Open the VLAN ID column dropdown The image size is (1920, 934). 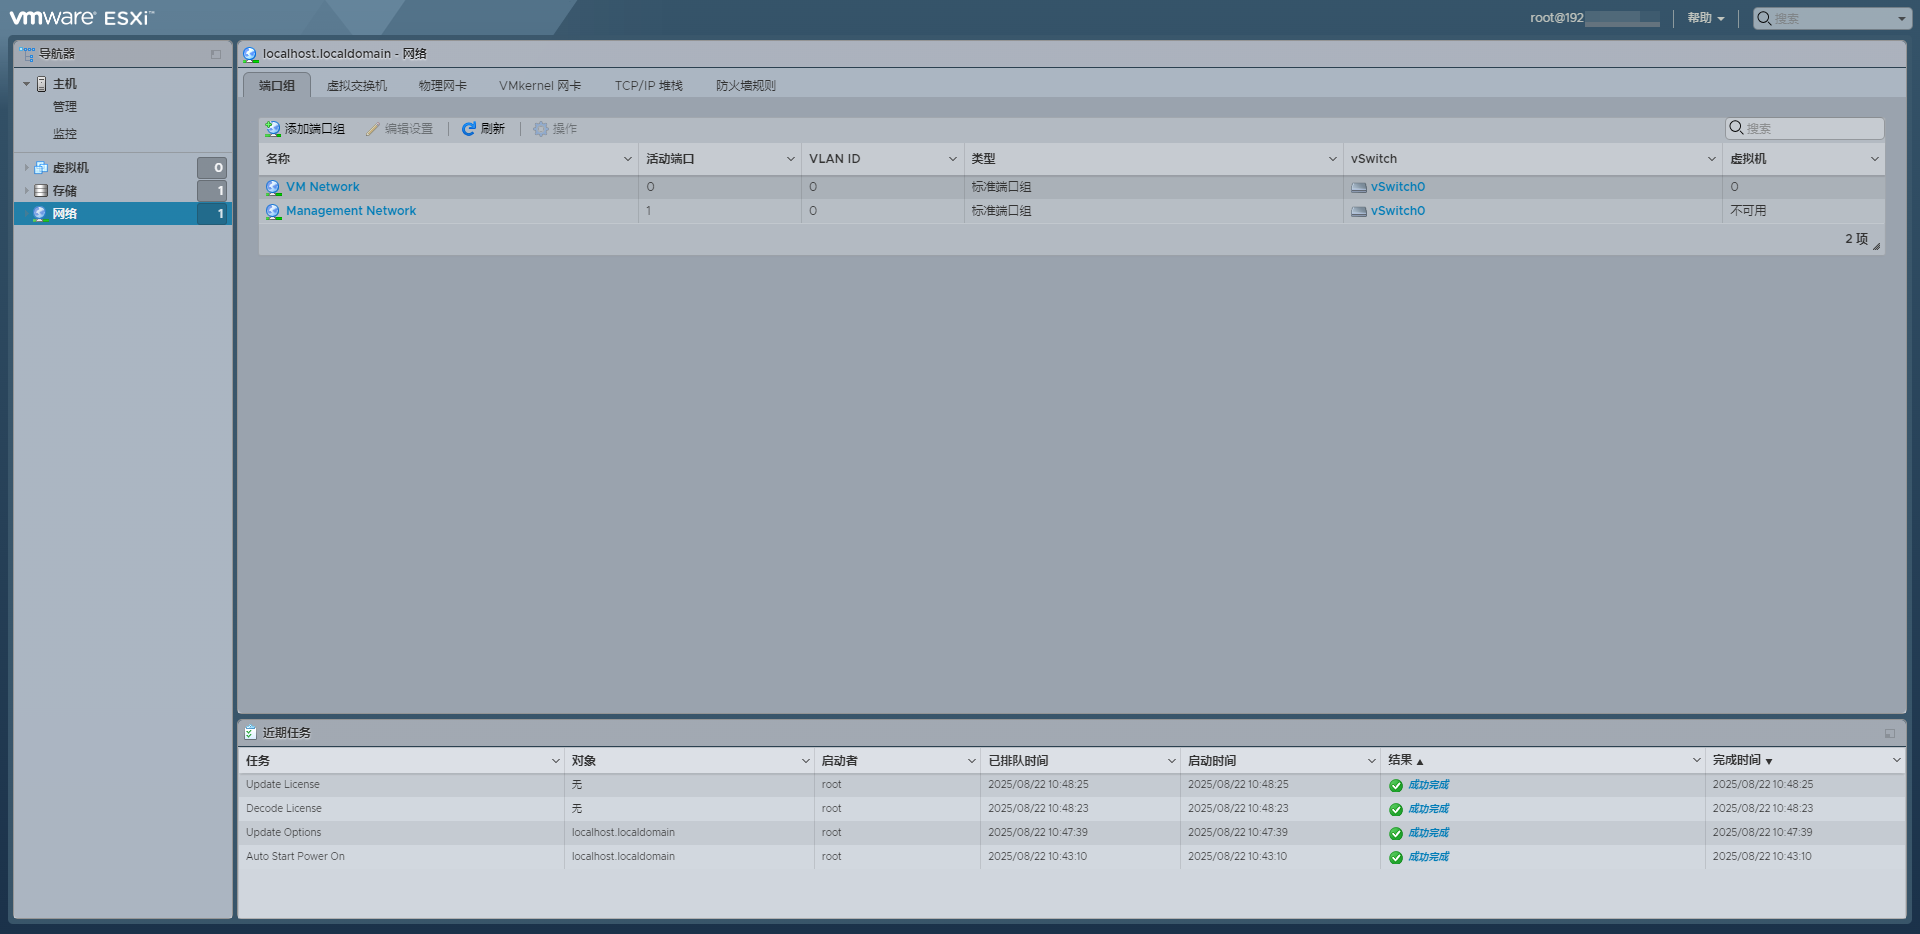point(951,158)
